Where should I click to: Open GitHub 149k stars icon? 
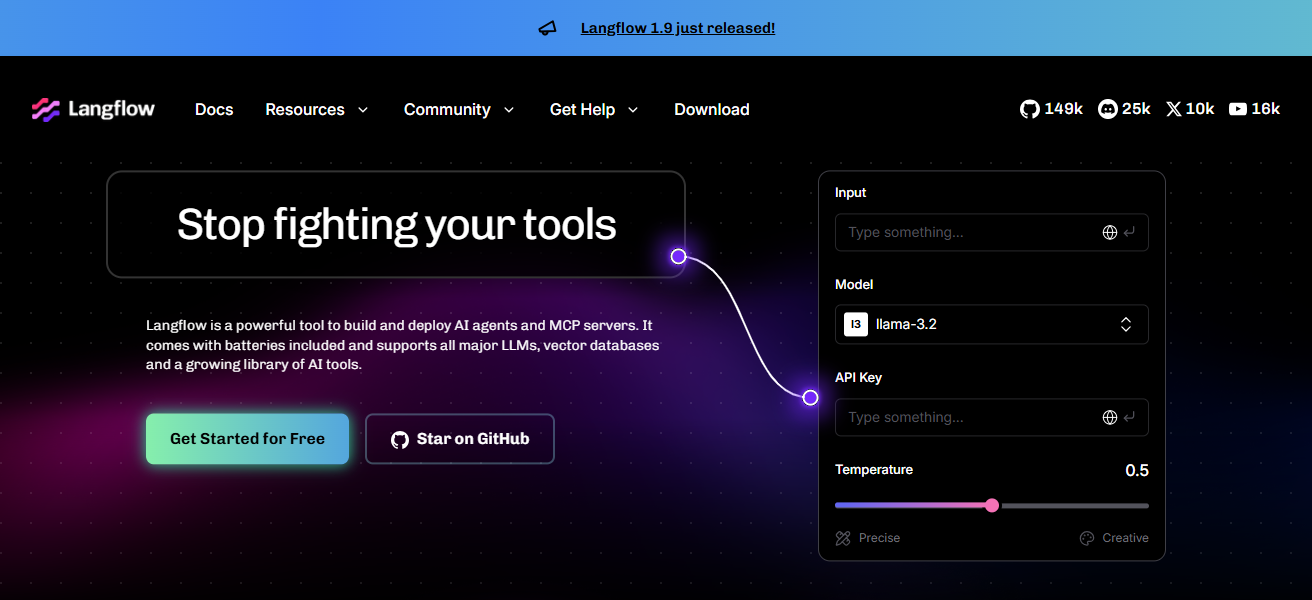coord(1030,109)
